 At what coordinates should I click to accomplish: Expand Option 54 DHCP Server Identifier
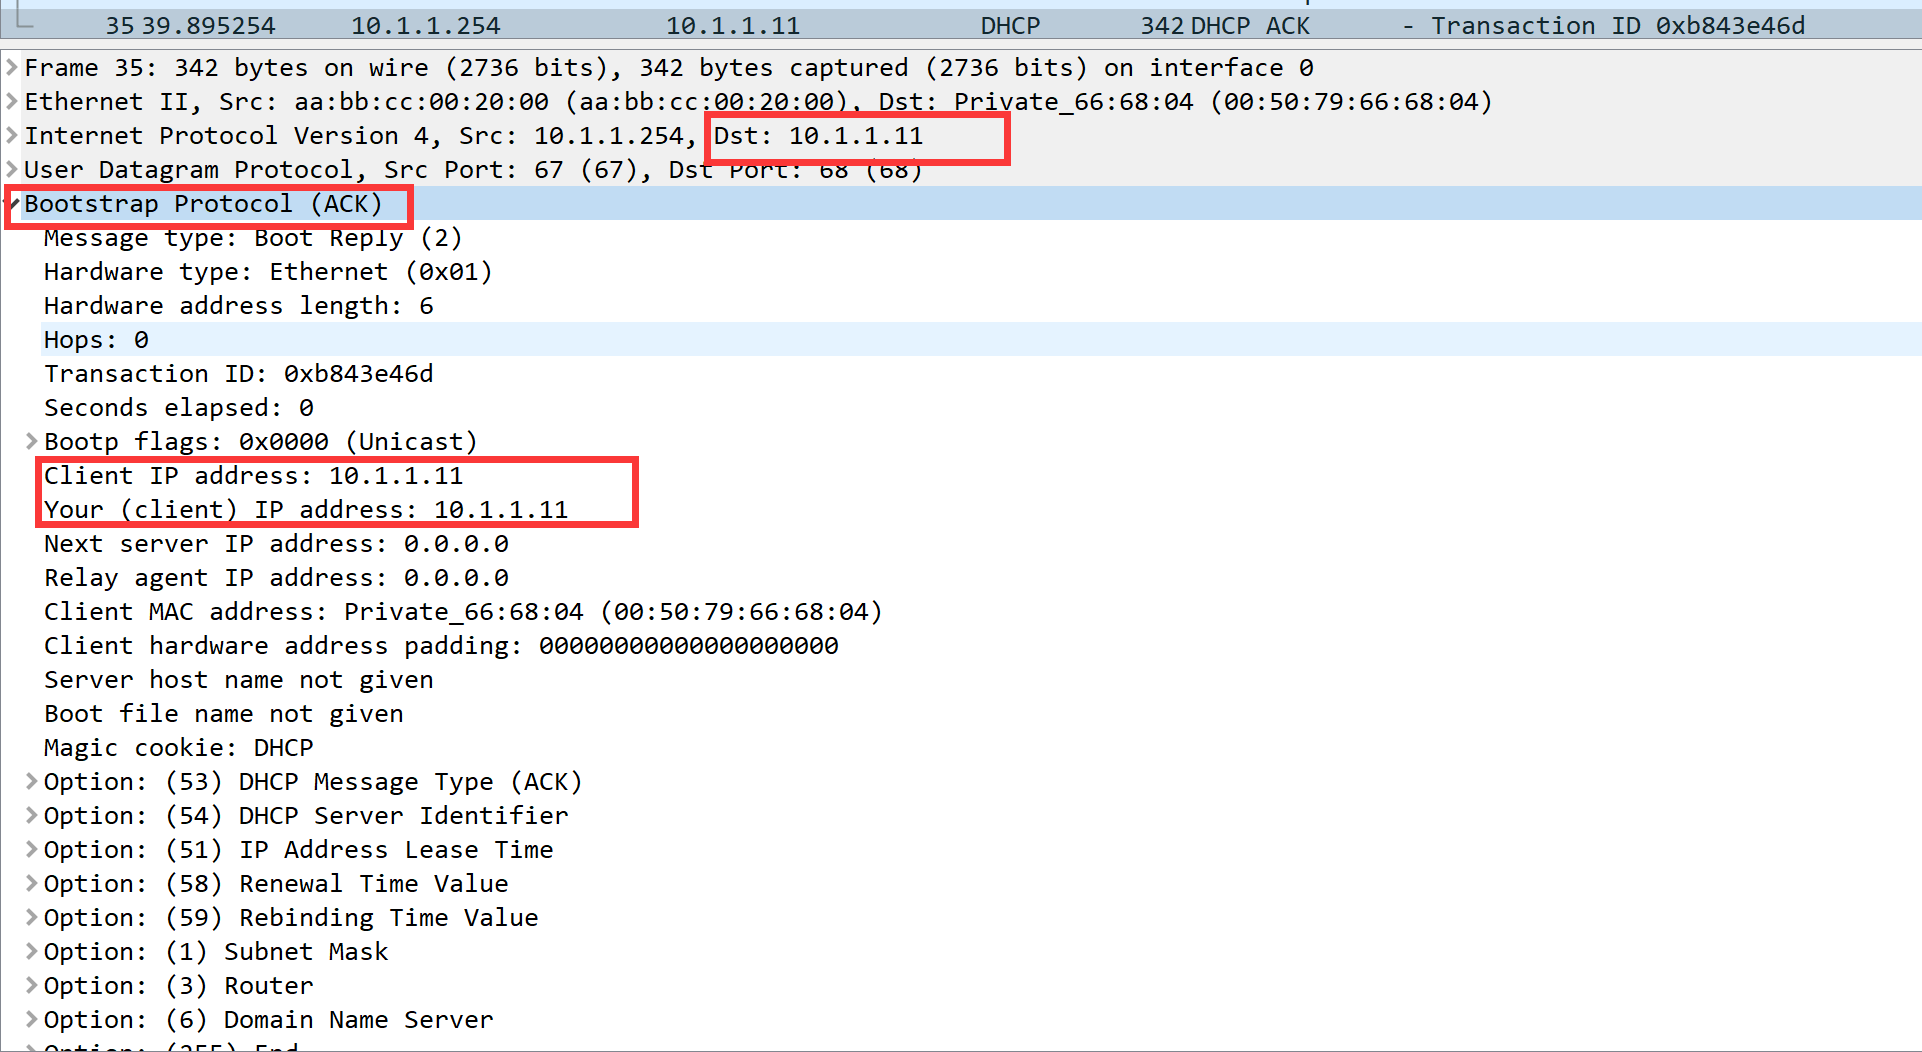[31, 816]
